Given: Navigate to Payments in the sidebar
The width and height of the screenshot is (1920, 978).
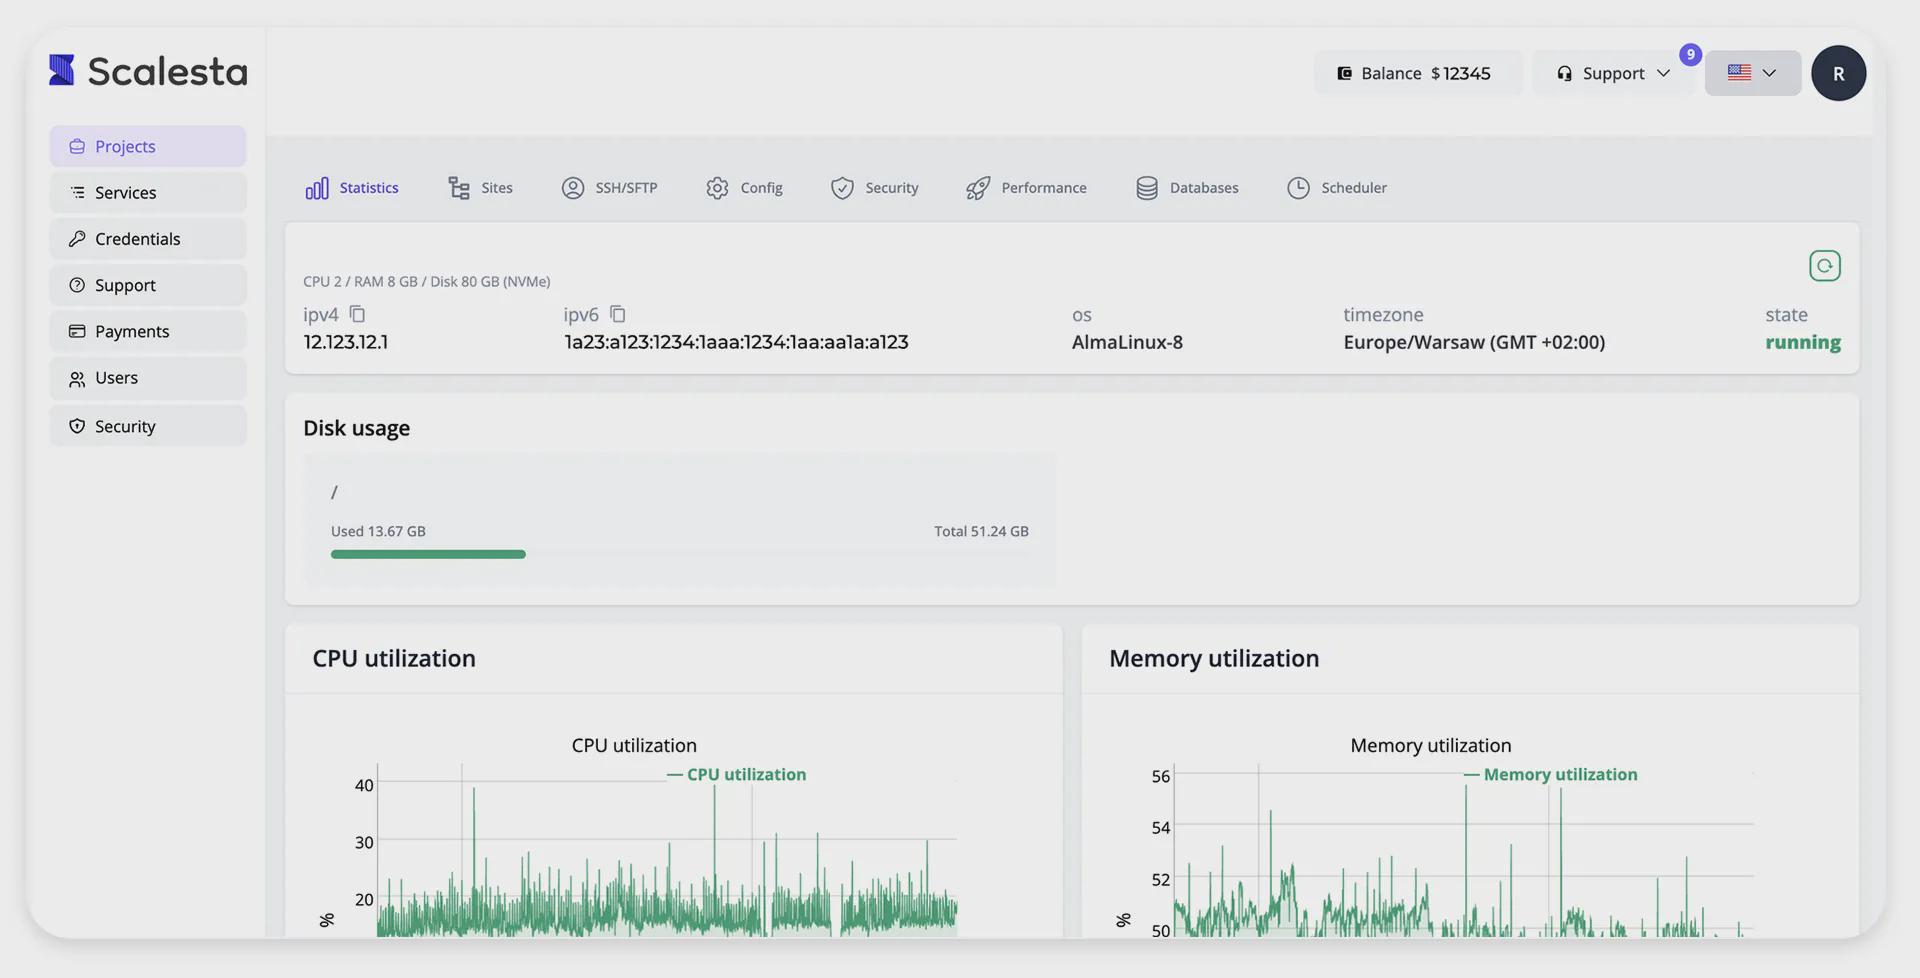Looking at the screenshot, I should point(131,331).
